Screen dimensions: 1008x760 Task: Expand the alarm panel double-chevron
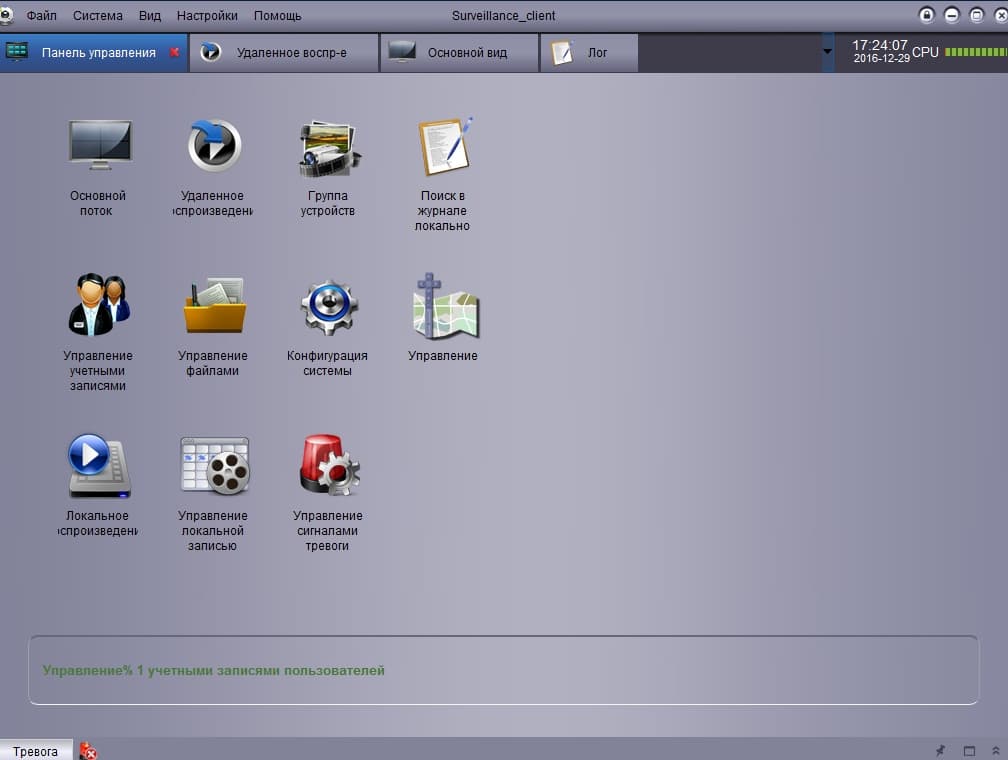(x=995, y=750)
